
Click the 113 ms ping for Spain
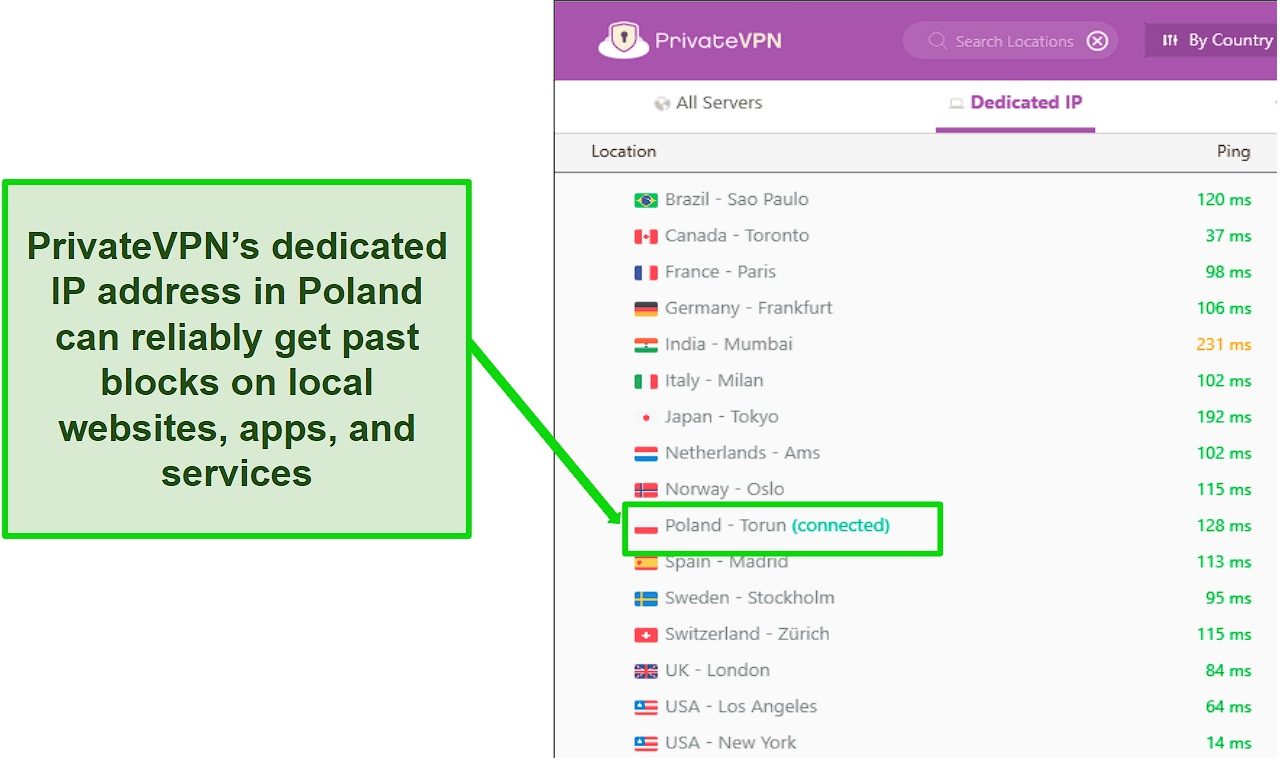pyautogui.click(x=1224, y=561)
